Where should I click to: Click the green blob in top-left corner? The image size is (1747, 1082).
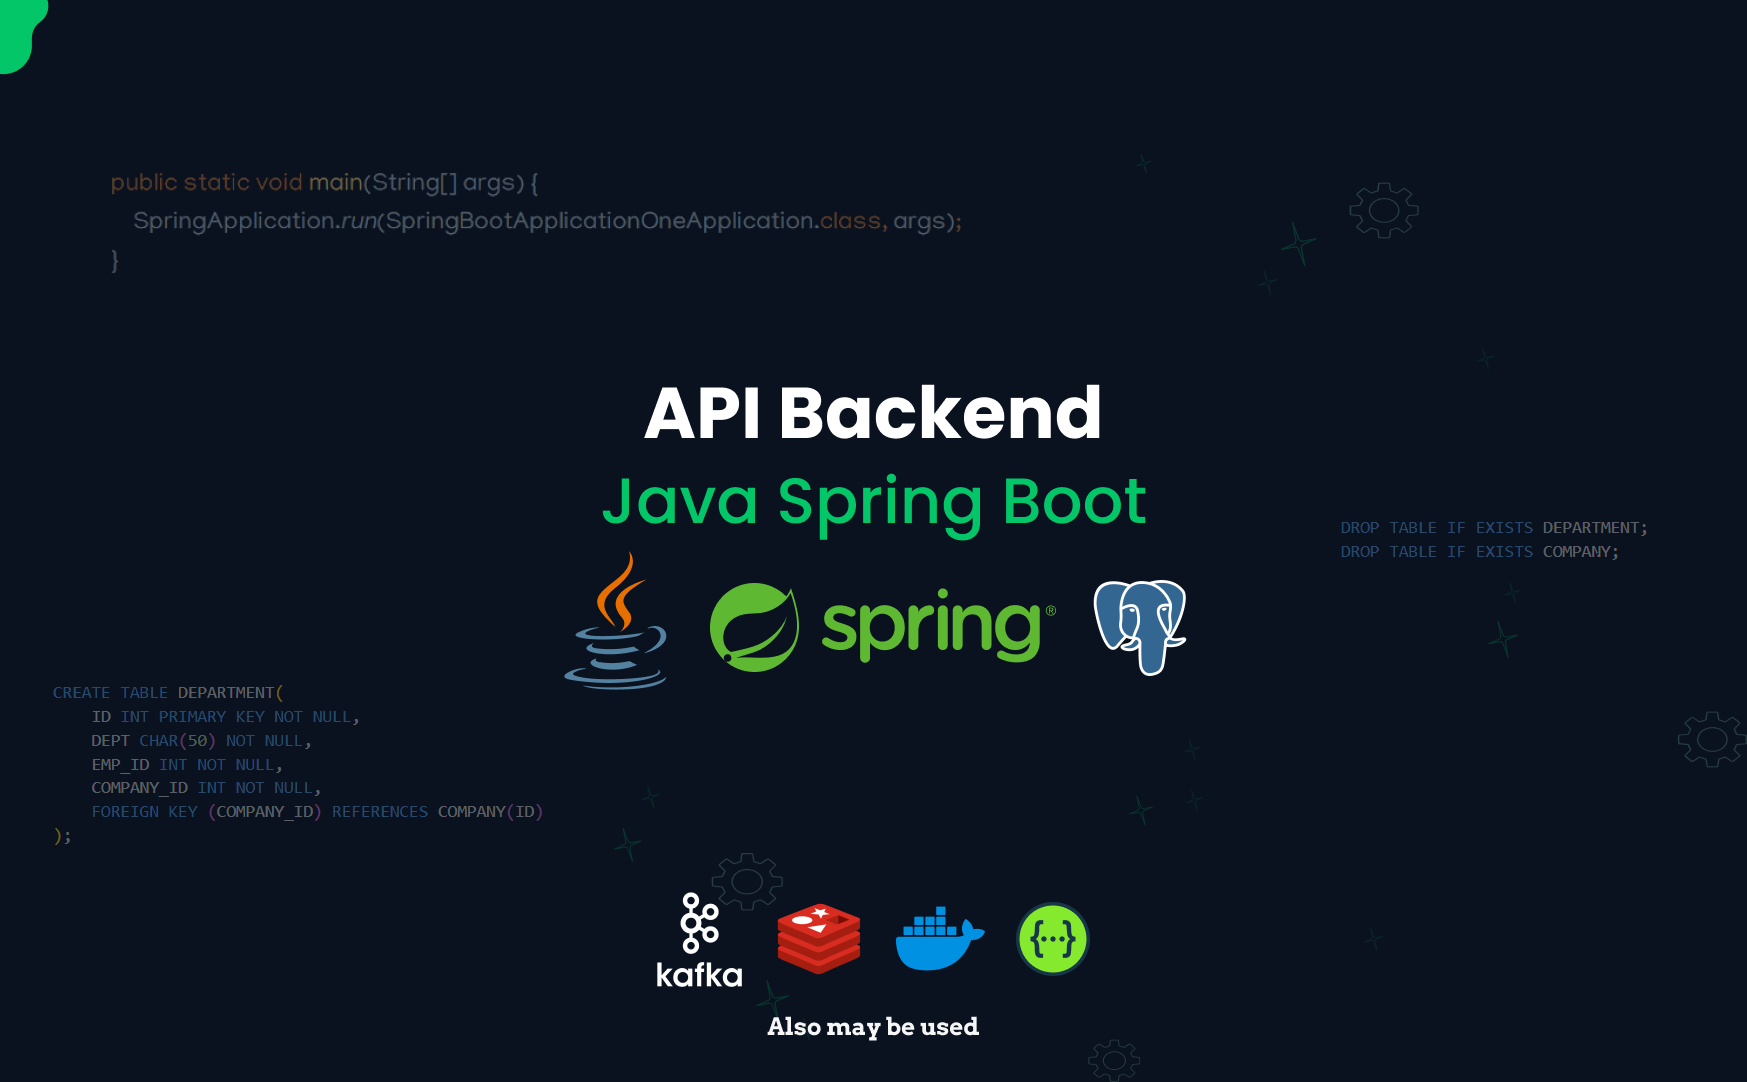point(20,32)
